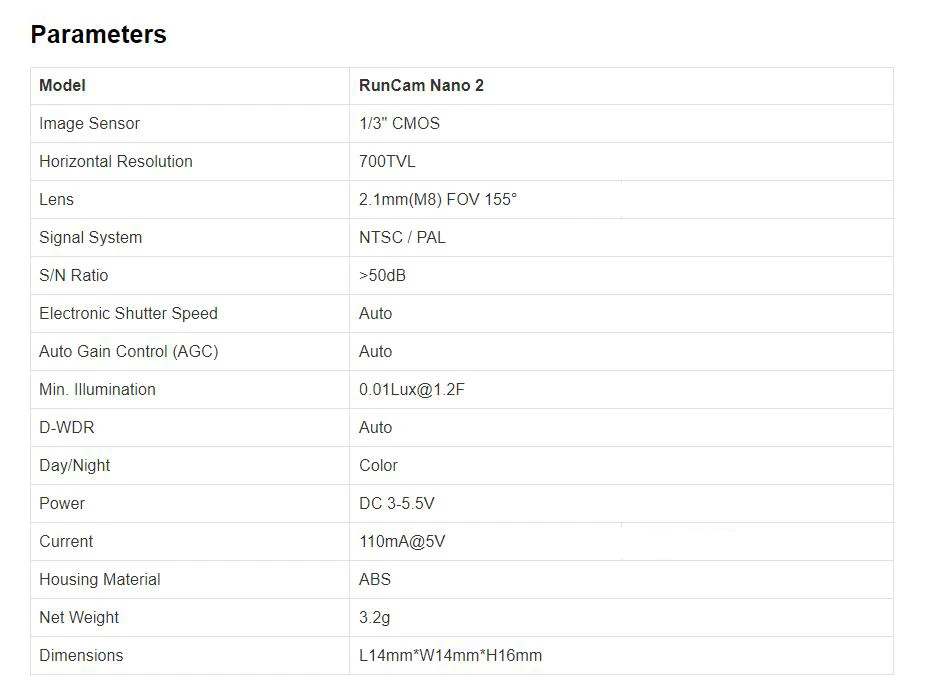Click the 'DC 3-5.5V' value
The height and width of the screenshot is (700, 925).
pyautogui.click(x=397, y=504)
